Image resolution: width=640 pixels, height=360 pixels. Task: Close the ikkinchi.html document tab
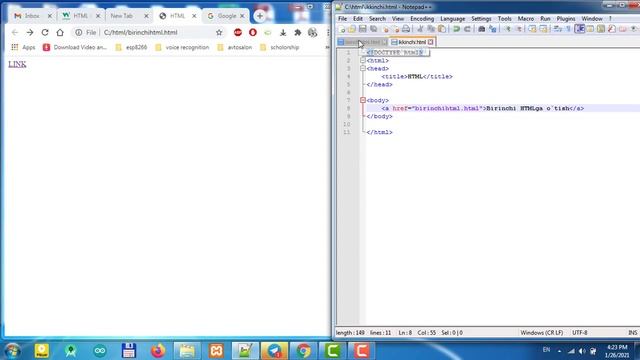coord(431,42)
